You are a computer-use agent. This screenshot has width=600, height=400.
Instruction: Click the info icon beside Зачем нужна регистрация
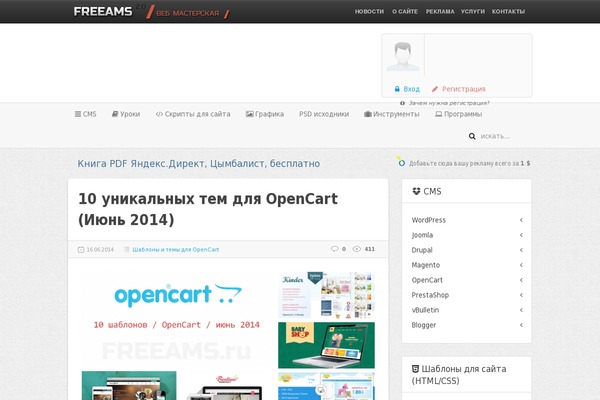click(402, 103)
